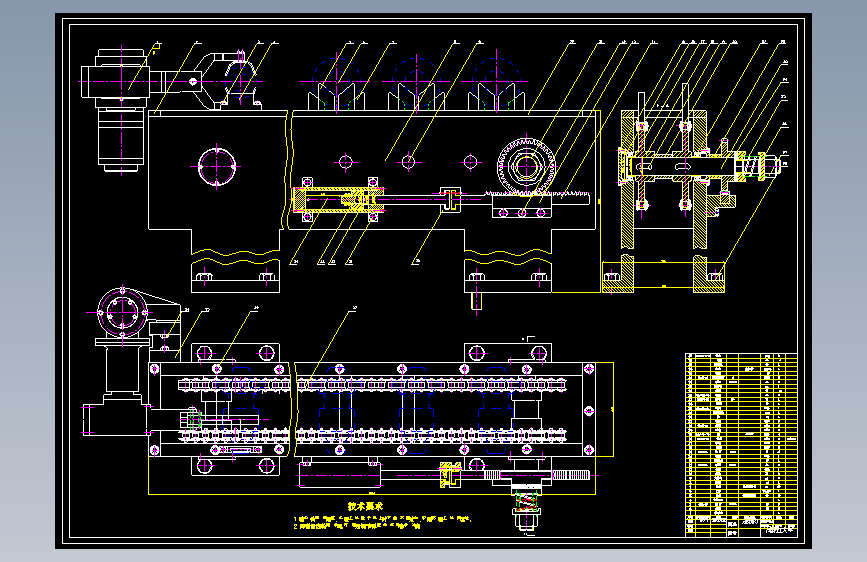
Task: Click the yellow 技术要求 heading text
Action: (365, 506)
